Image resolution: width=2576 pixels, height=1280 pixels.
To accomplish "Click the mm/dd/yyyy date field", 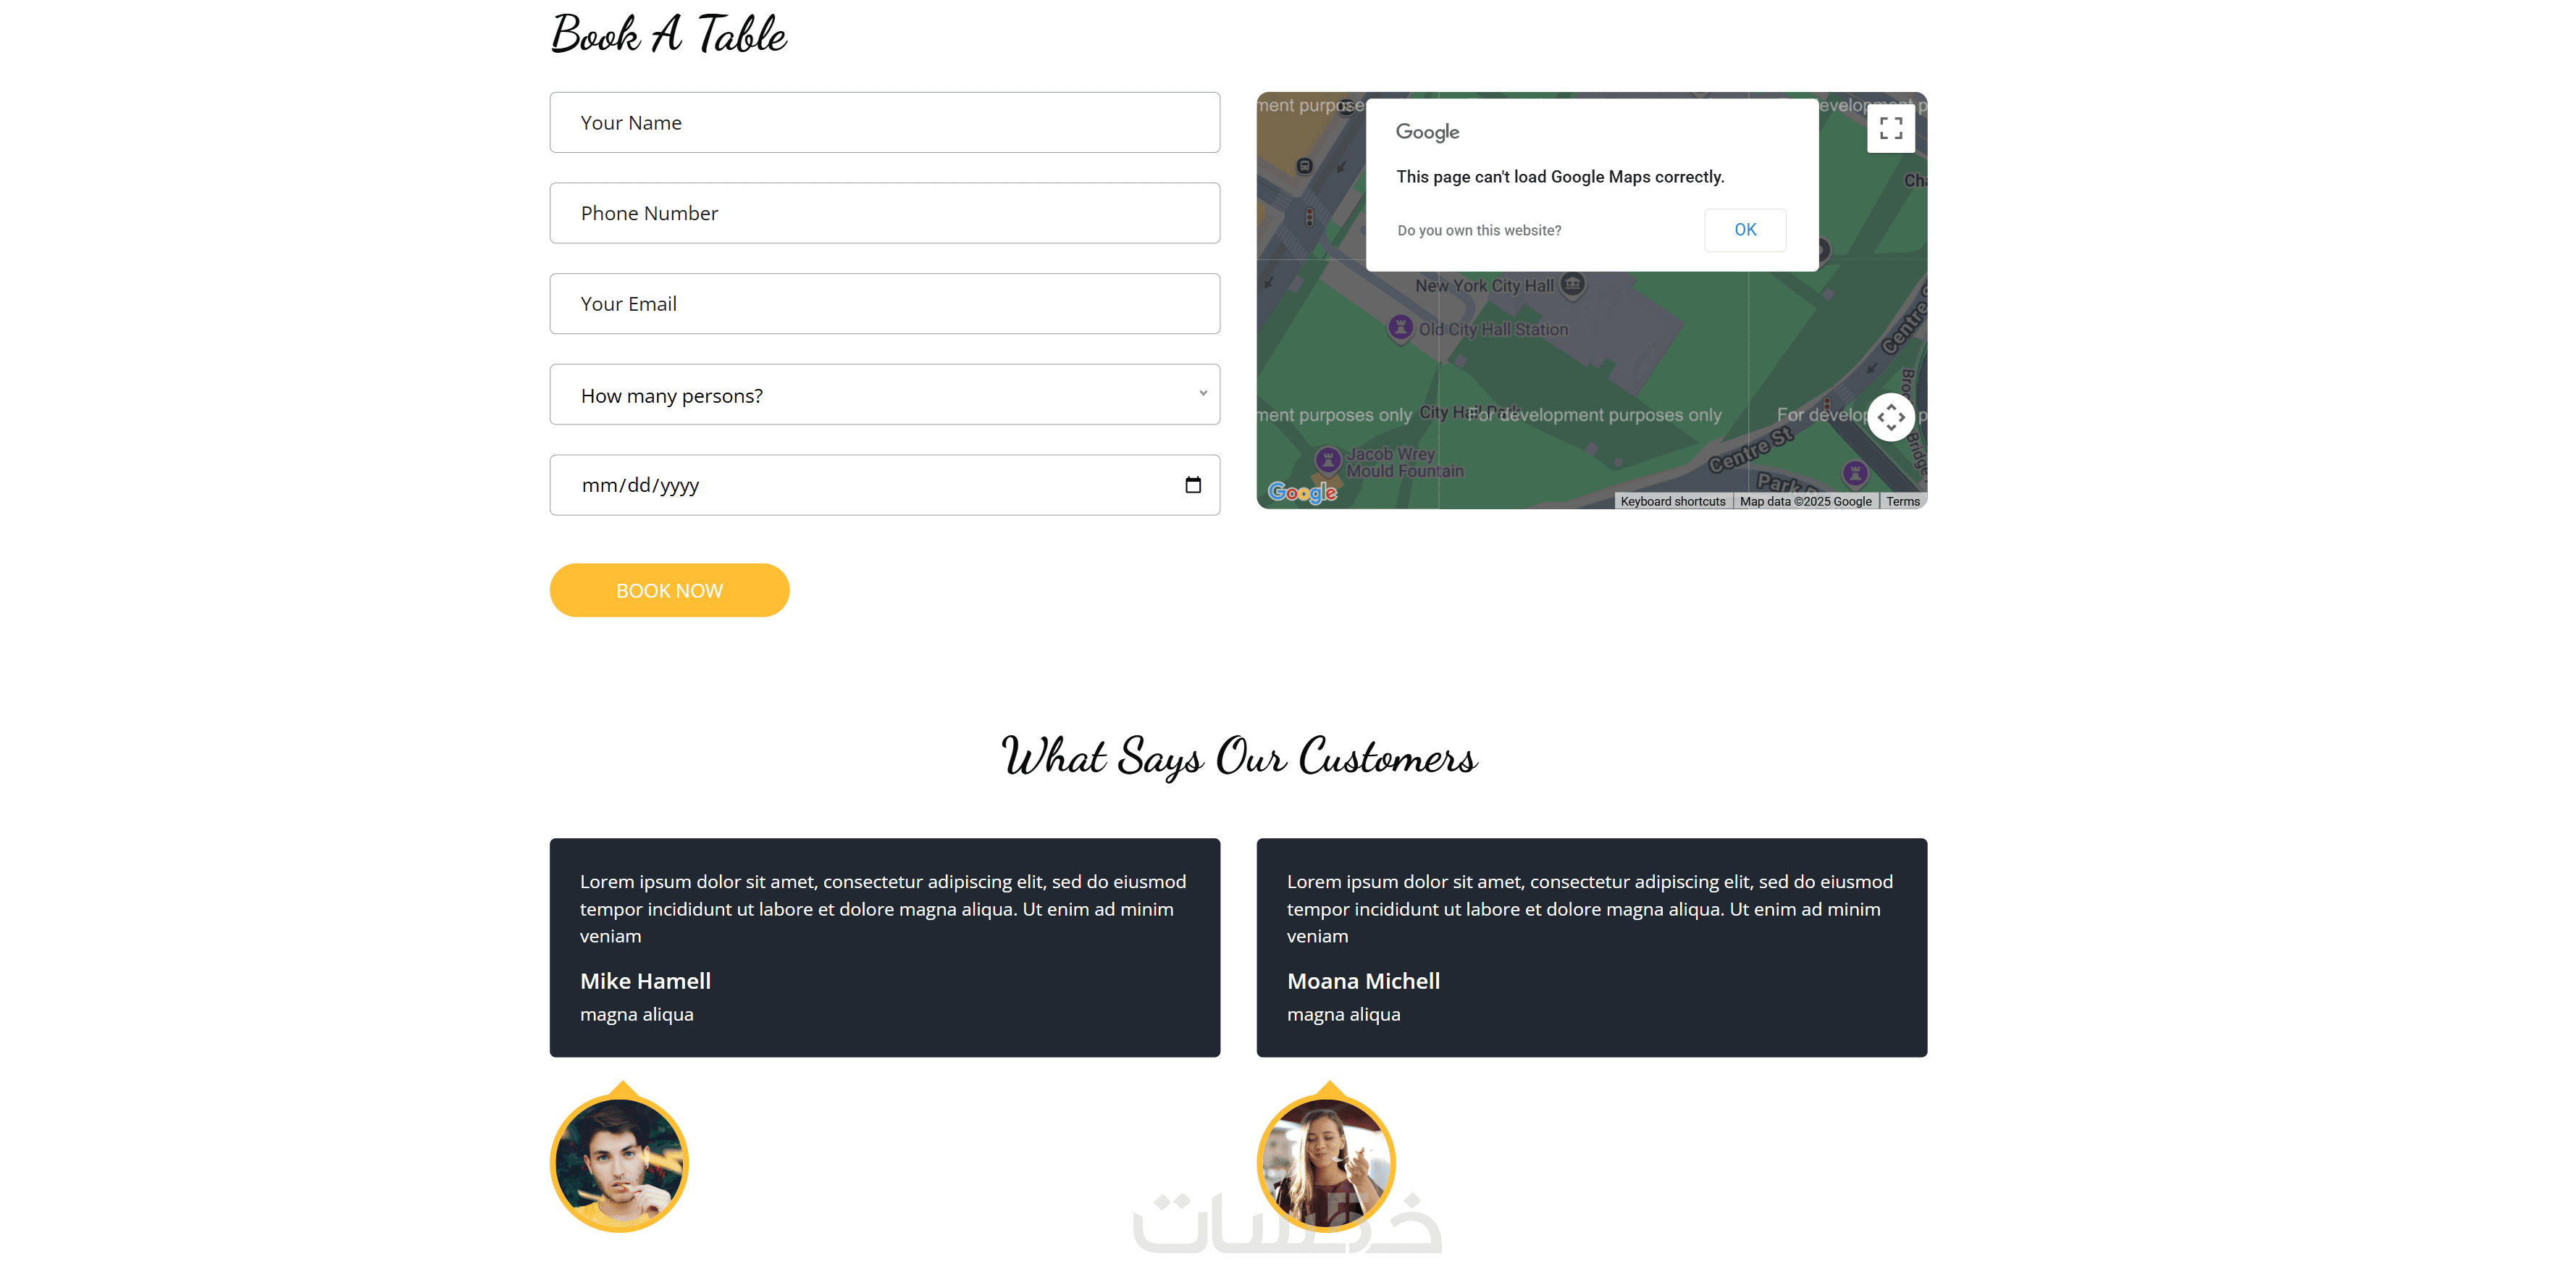I will (860, 485).
